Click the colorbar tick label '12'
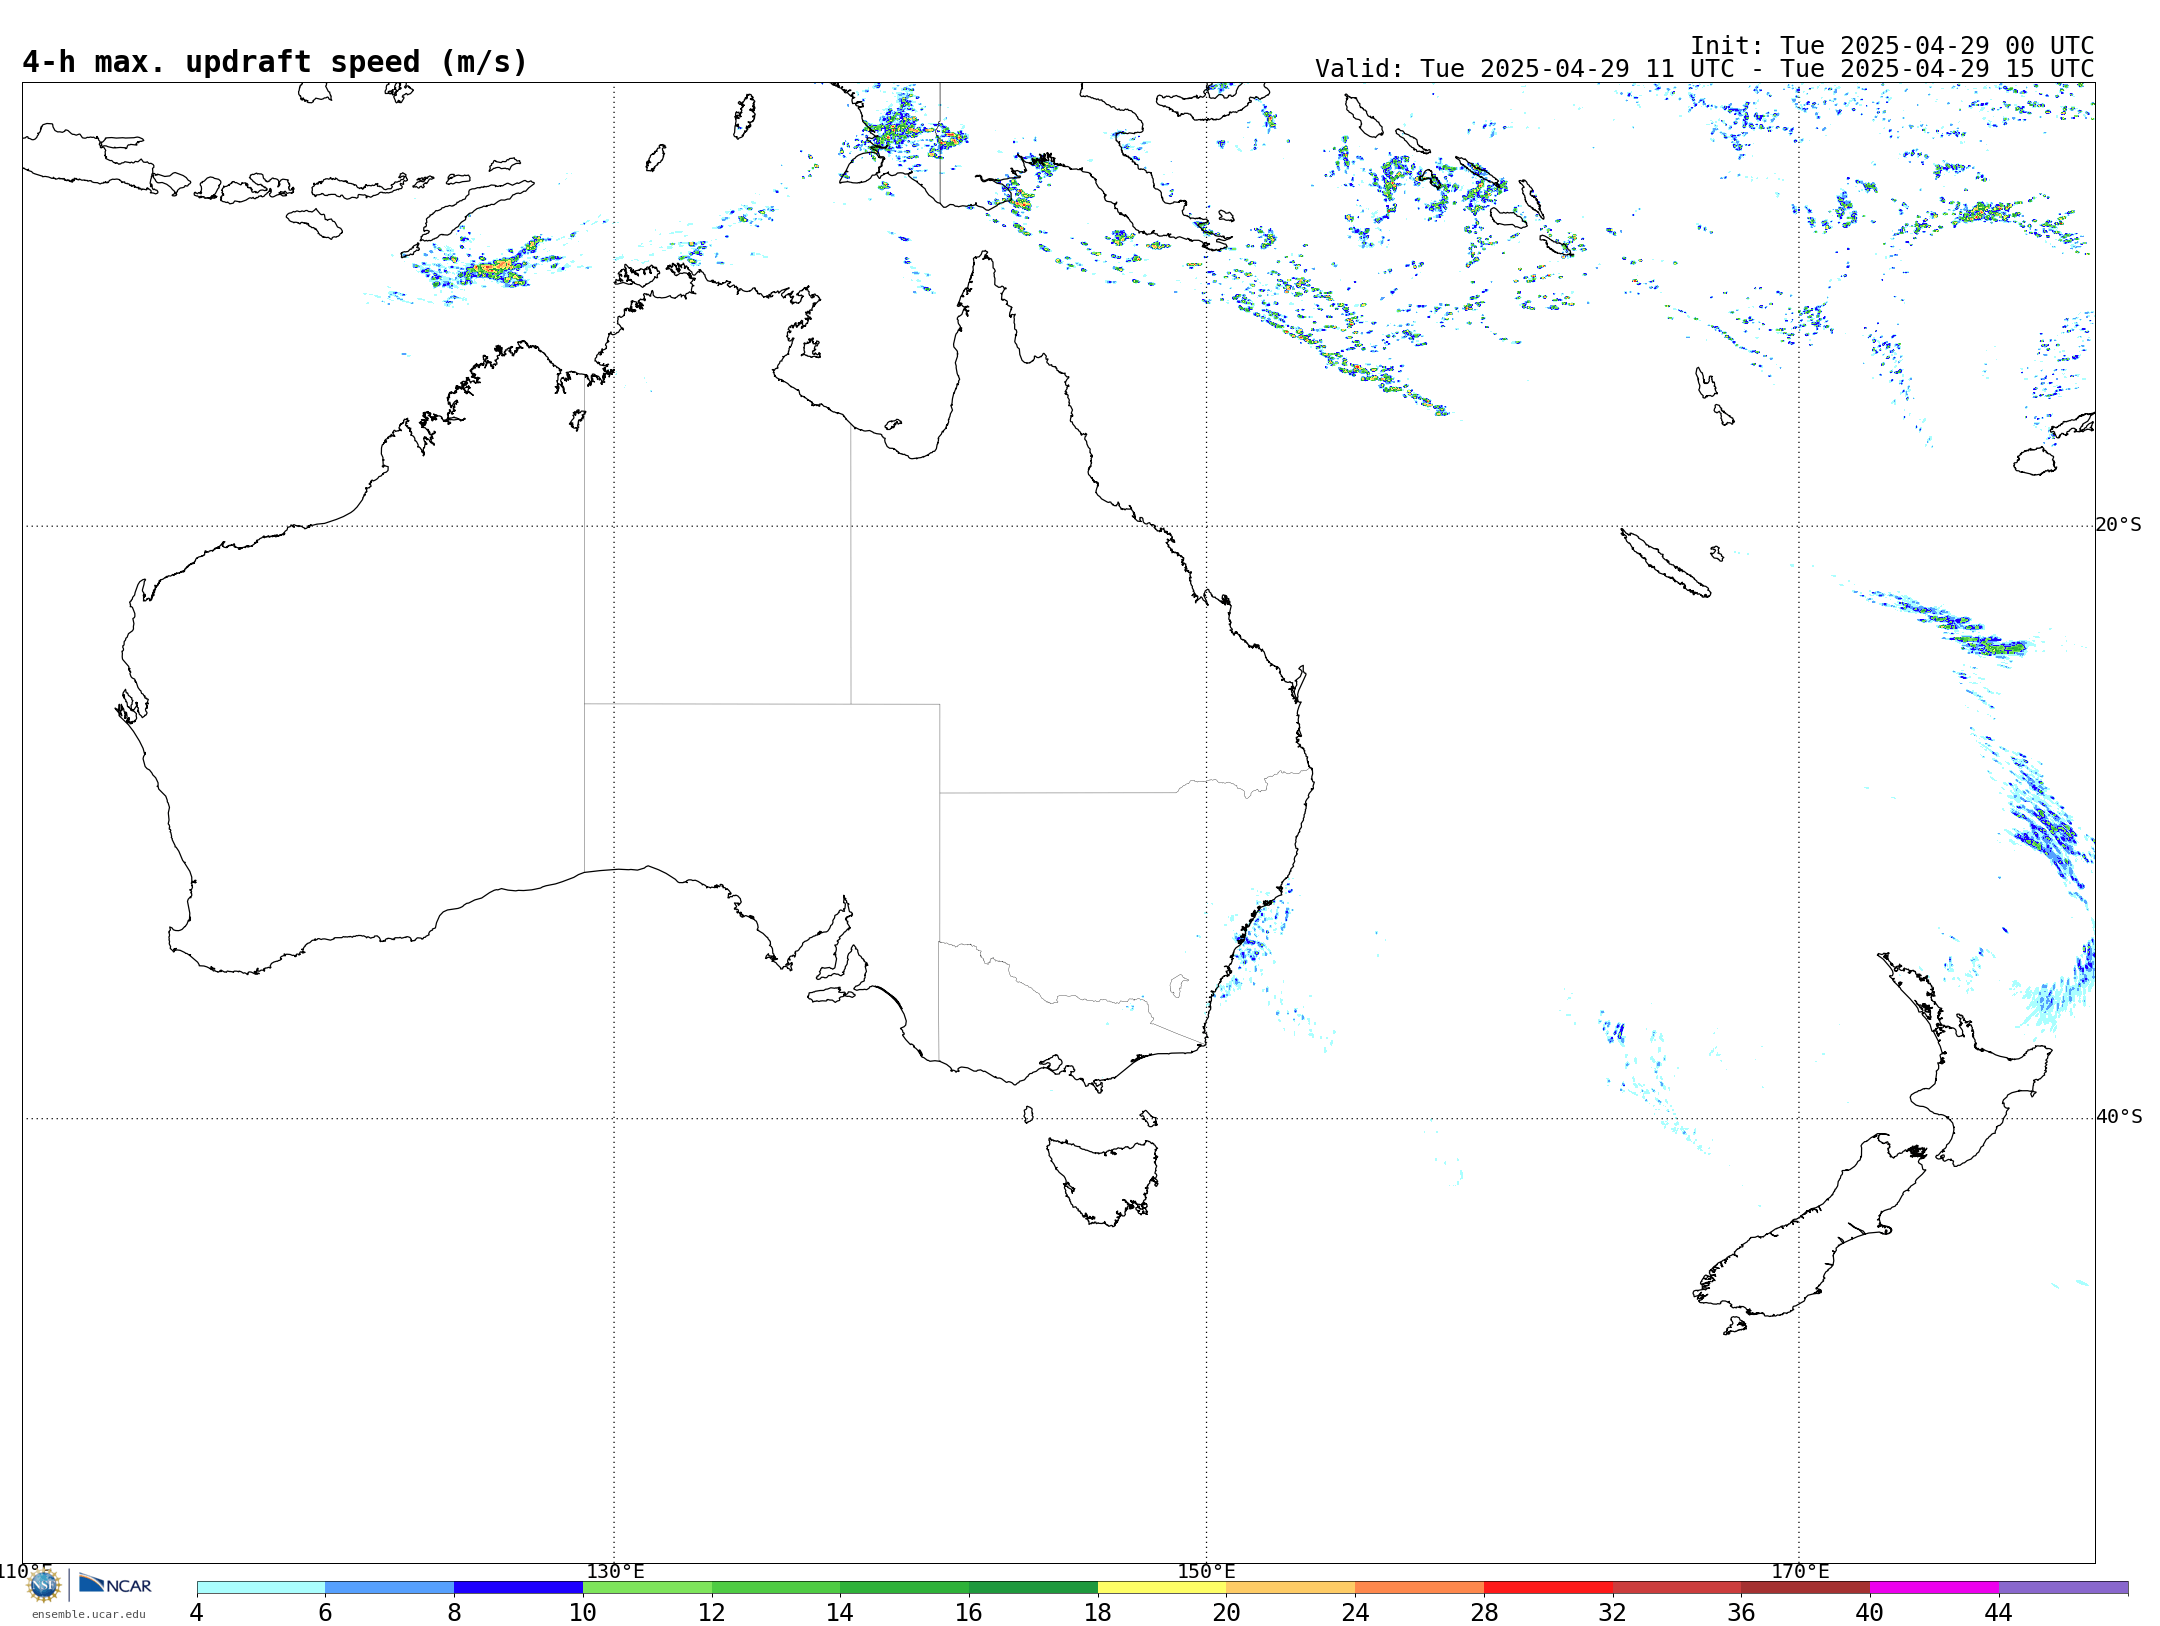Screen dimensions: 2160x1626 (x=712, y=1612)
